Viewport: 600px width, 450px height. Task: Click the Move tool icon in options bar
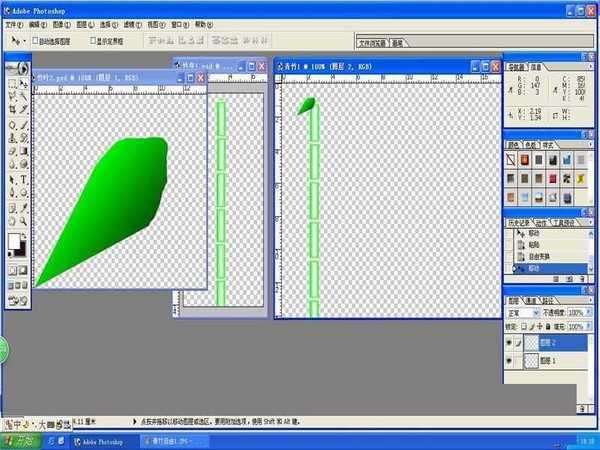point(17,41)
